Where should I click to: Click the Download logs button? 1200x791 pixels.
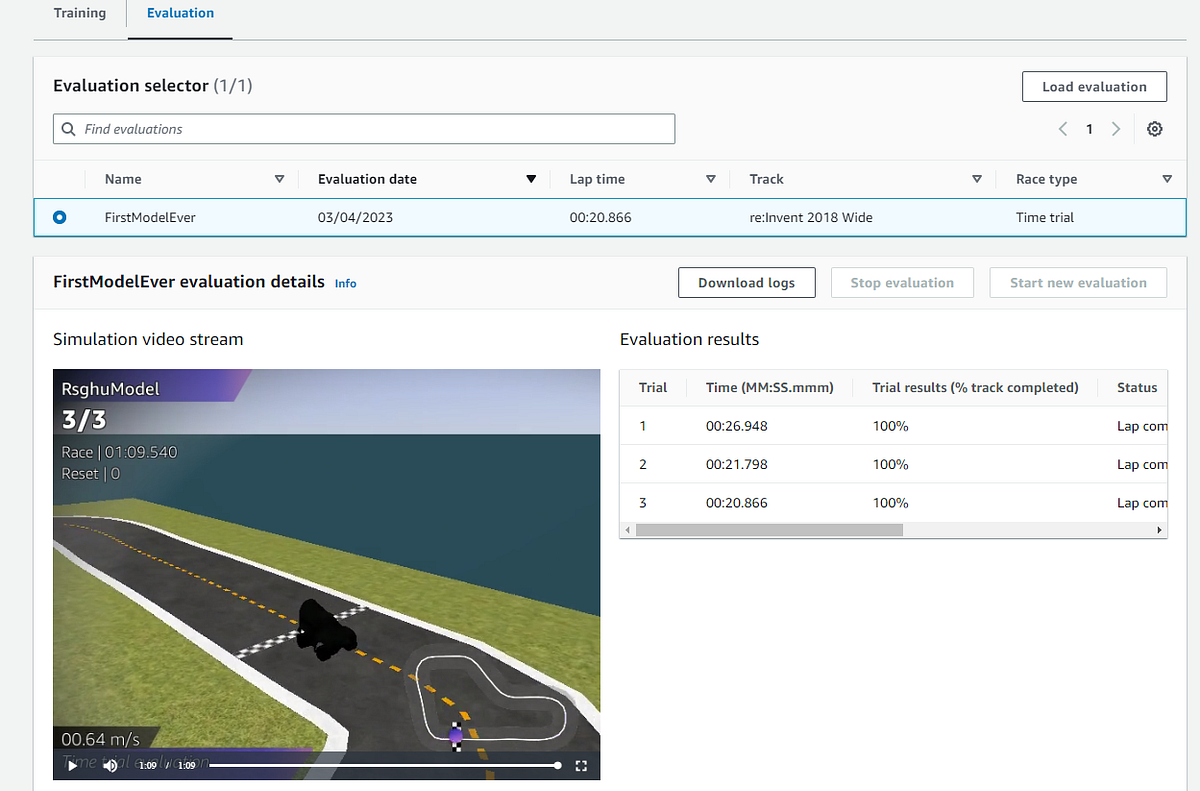746,282
